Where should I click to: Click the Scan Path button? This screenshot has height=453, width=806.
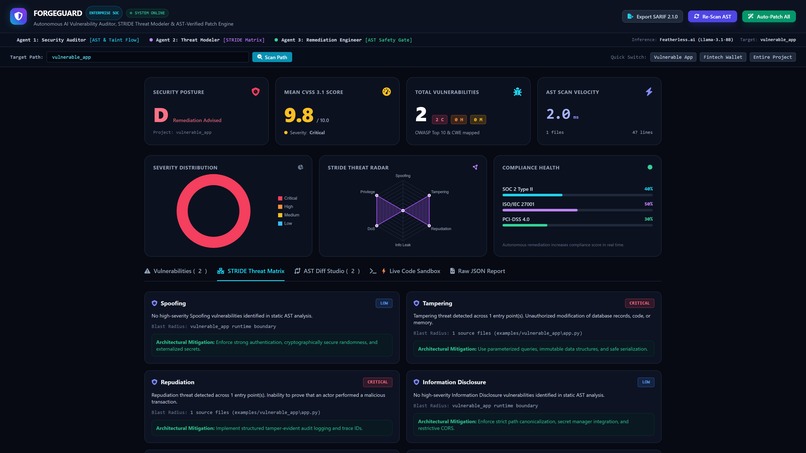(x=272, y=57)
